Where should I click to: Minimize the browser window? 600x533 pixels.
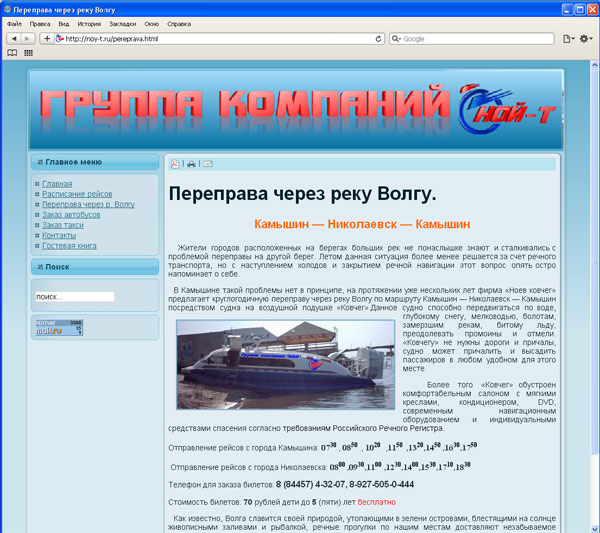(x=567, y=9)
